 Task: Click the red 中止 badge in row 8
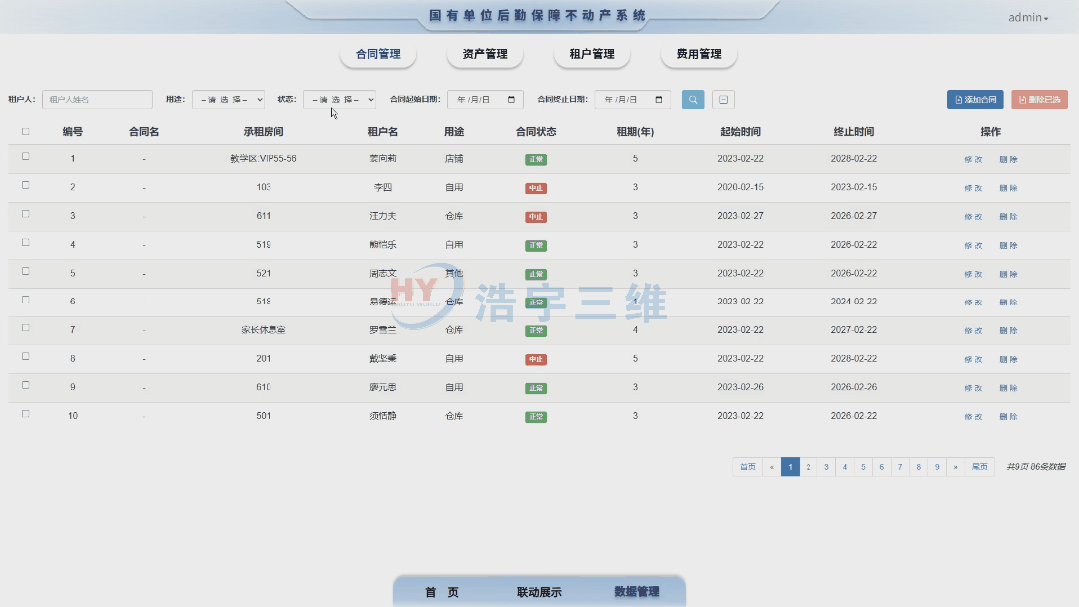[536, 359]
